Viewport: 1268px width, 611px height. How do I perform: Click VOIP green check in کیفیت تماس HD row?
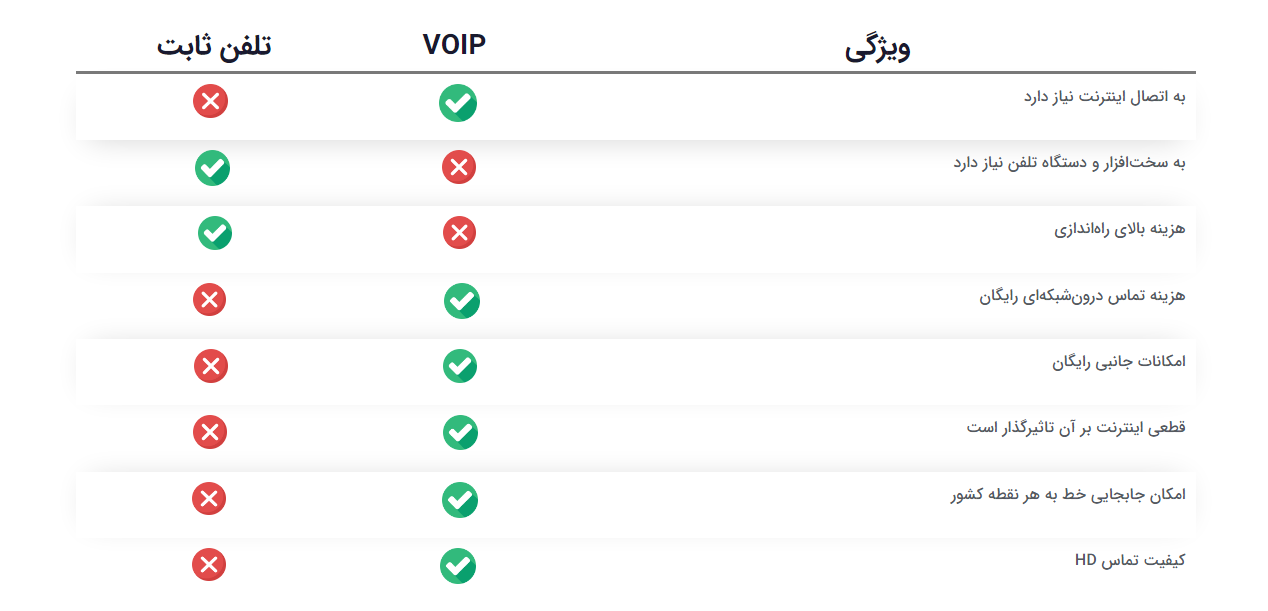(x=458, y=566)
